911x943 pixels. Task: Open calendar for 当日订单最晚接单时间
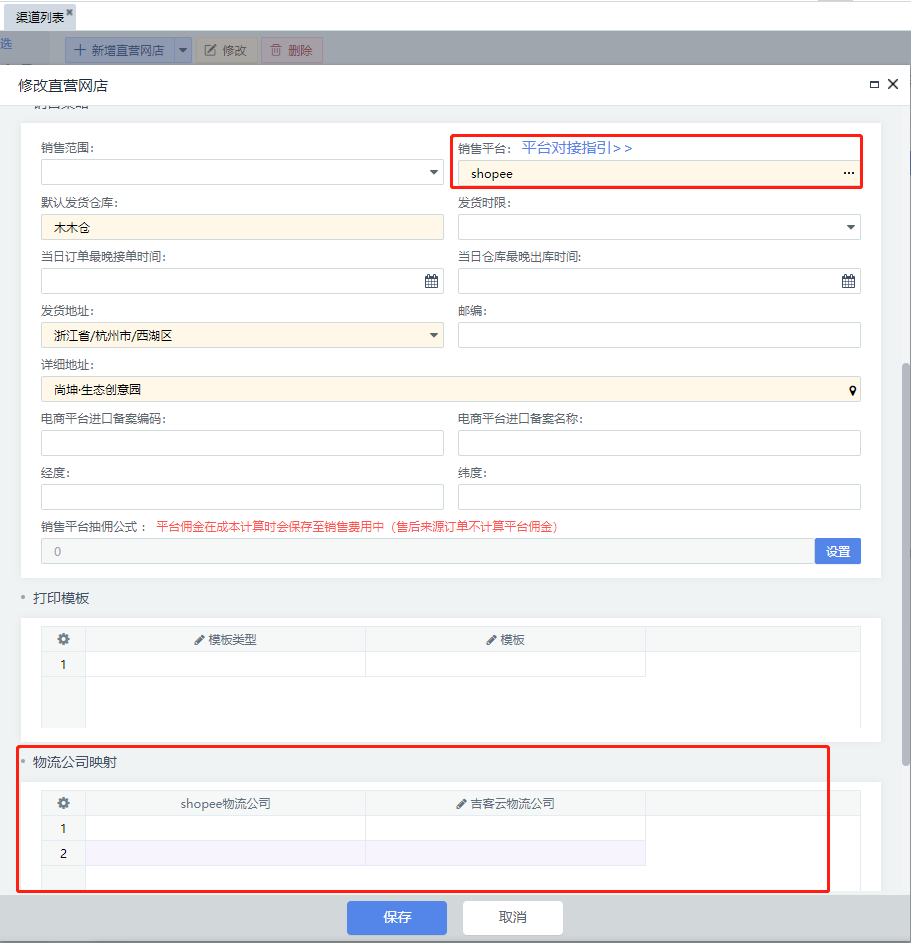pyautogui.click(x=431, y=282)
